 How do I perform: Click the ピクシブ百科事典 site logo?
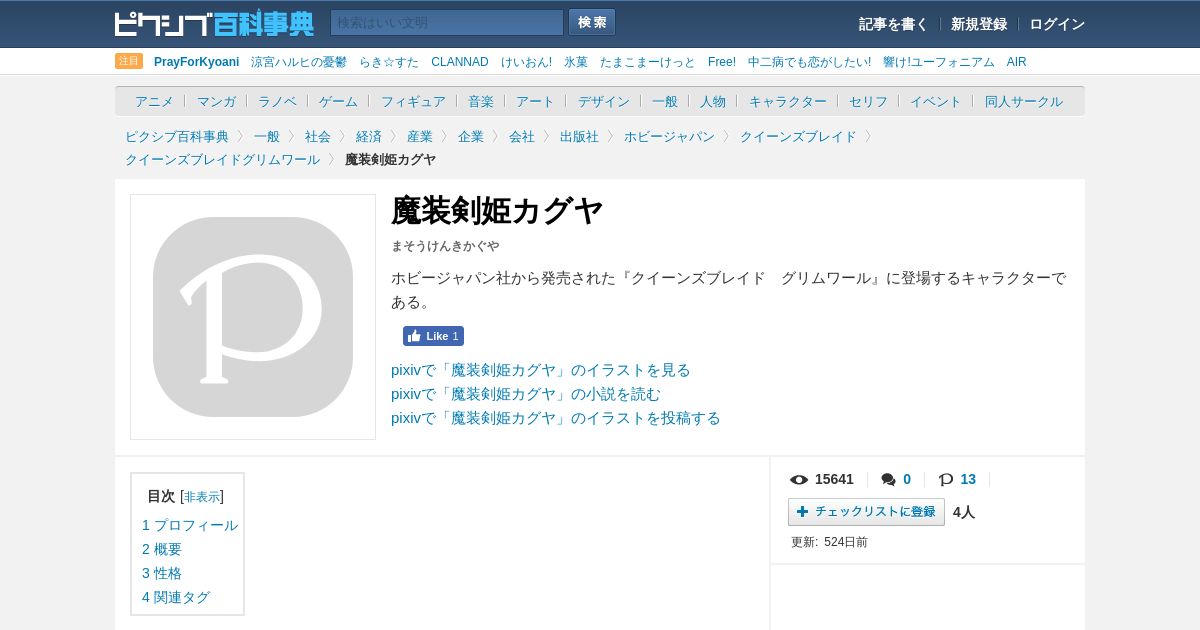point(214,23)
